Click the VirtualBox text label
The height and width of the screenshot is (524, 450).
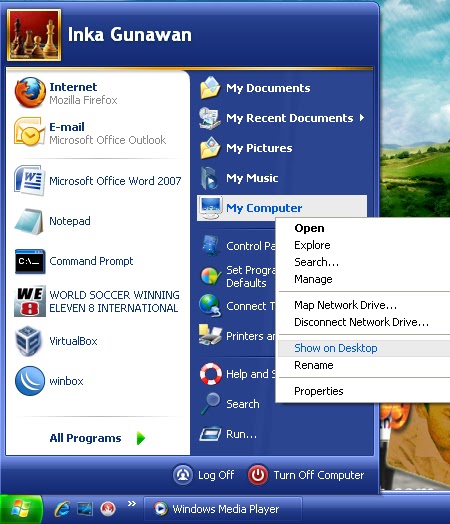(x=73, y=341)
